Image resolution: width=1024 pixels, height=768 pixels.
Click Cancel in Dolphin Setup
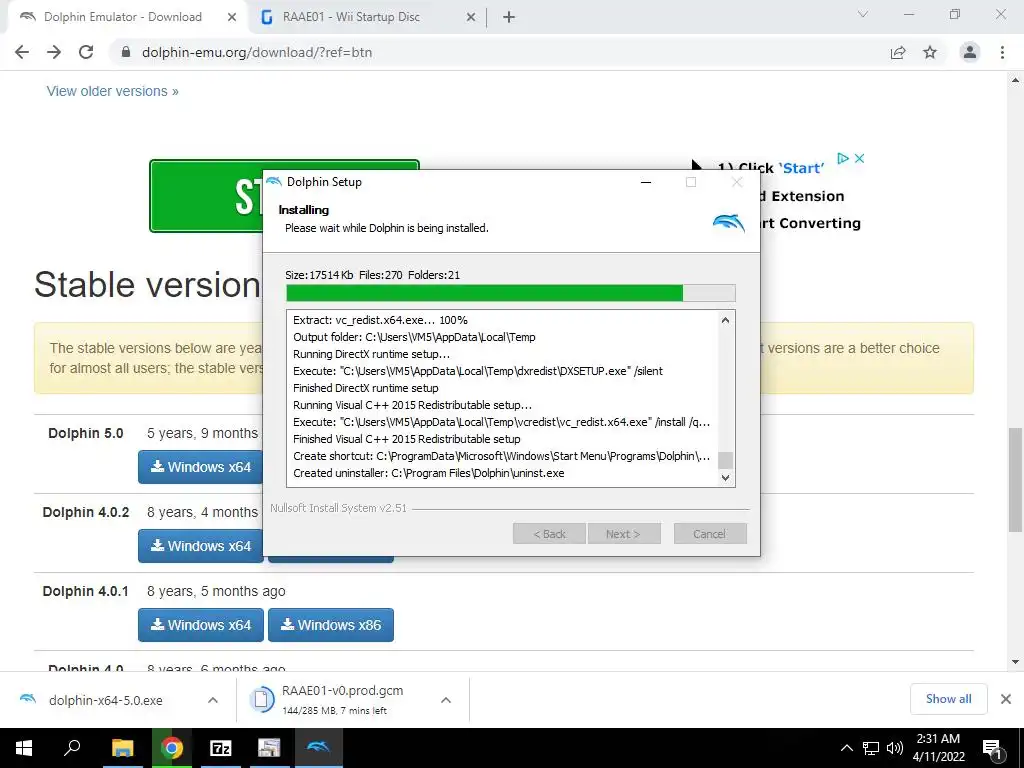(x=709, y=534)
